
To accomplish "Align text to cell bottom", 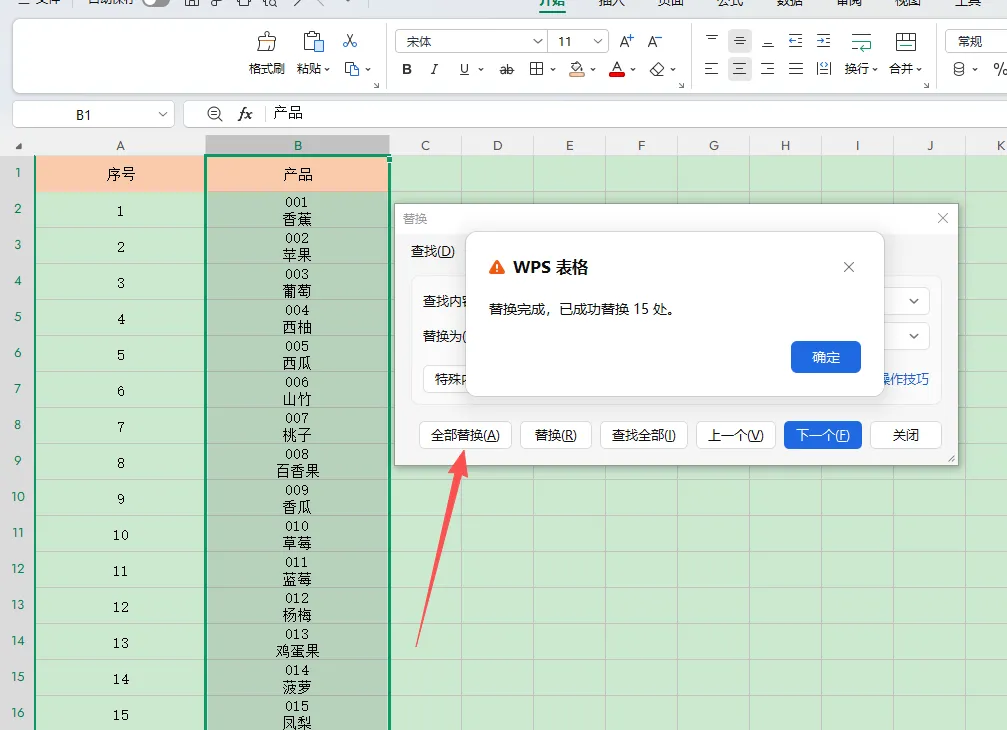I will pos(767,42).
